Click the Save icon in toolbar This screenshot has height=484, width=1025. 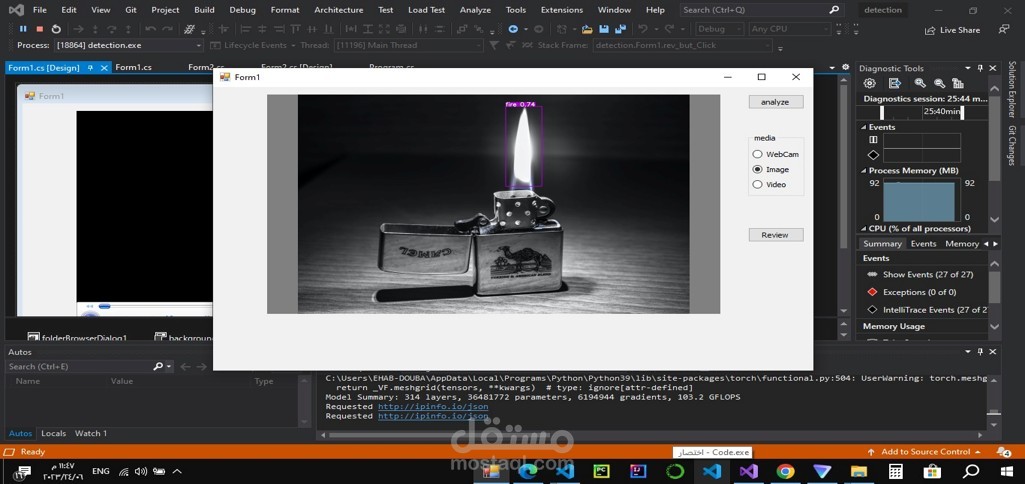605,29
